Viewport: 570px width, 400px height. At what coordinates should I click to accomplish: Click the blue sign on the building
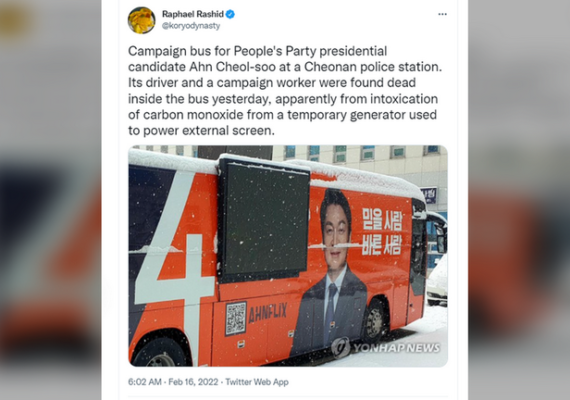[x=430, y=196]
